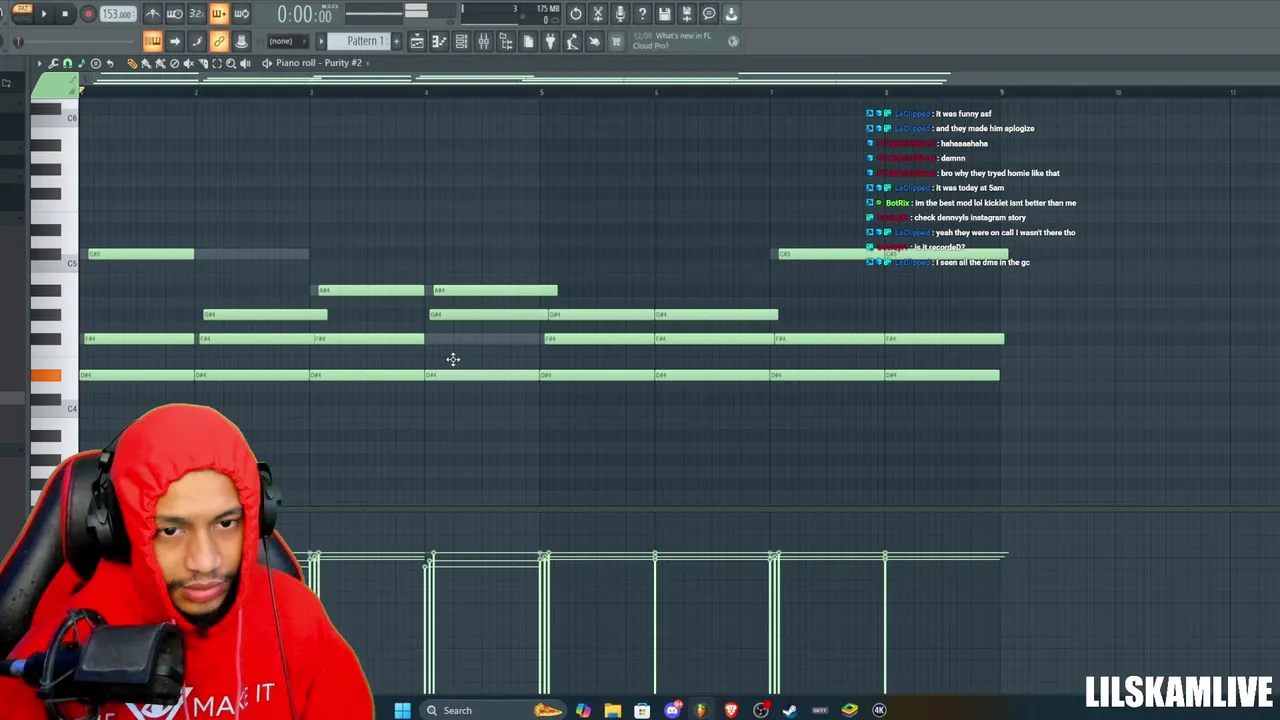Viewport: 1280px width, 720px height.
Task: Open the Playlist window from toolbar
Action: click(x=417, y=41)
